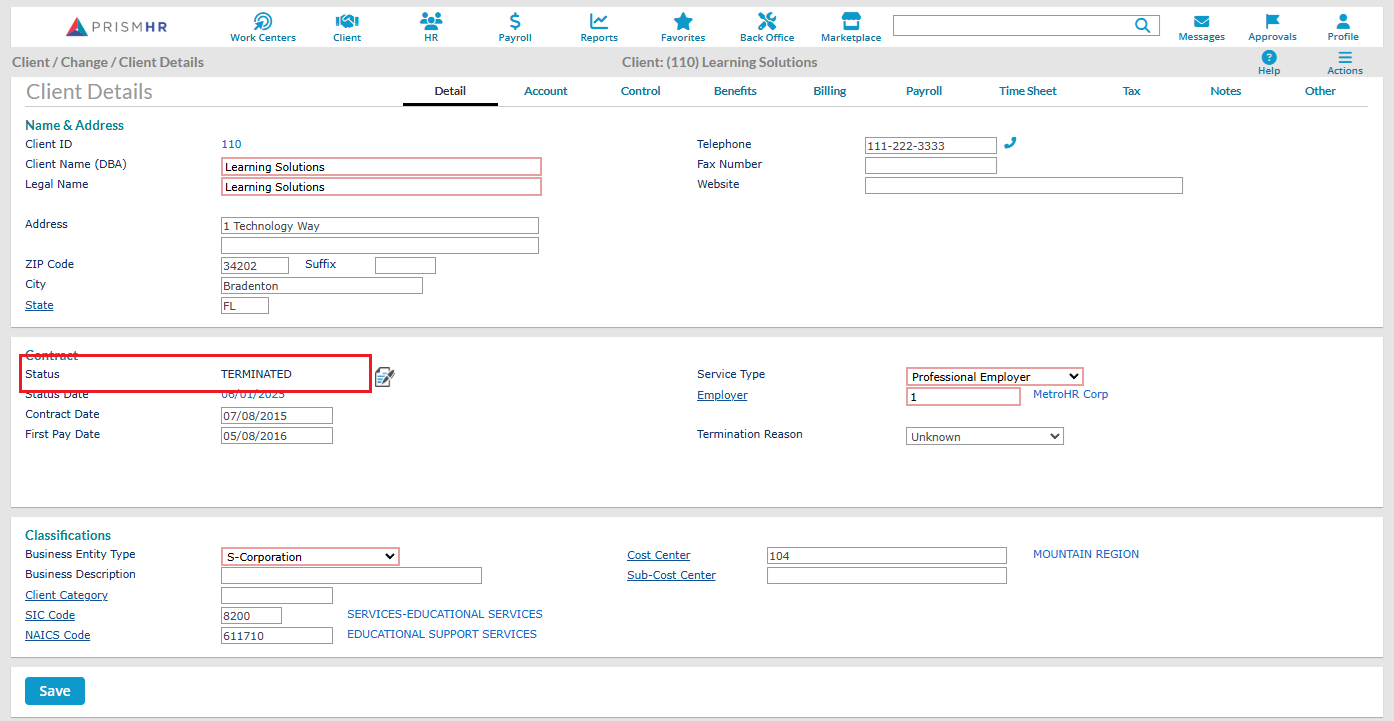Click the Cost Center link
1394x721 pixels.
pyautogui.click(x=658, y=555)
